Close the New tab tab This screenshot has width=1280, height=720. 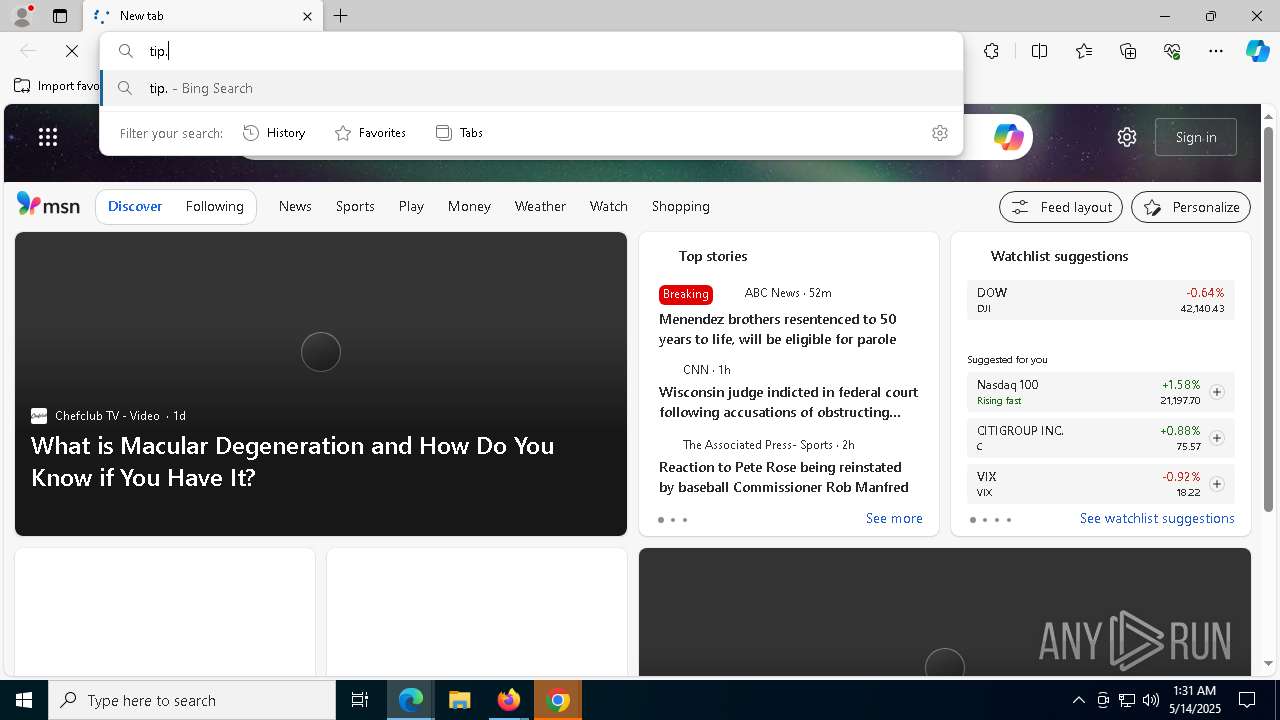click(307, 16)
